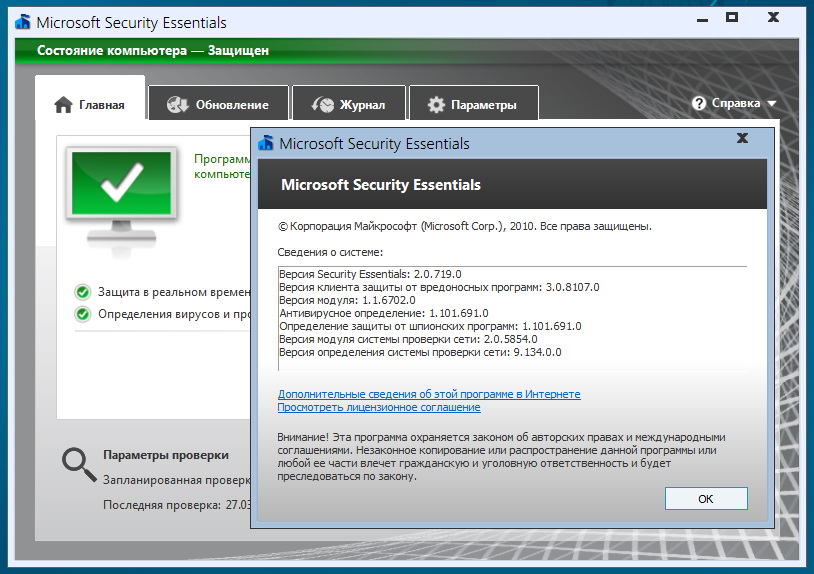Click the Параметры проверки heading
814x574 pixels.
(166, 455)
